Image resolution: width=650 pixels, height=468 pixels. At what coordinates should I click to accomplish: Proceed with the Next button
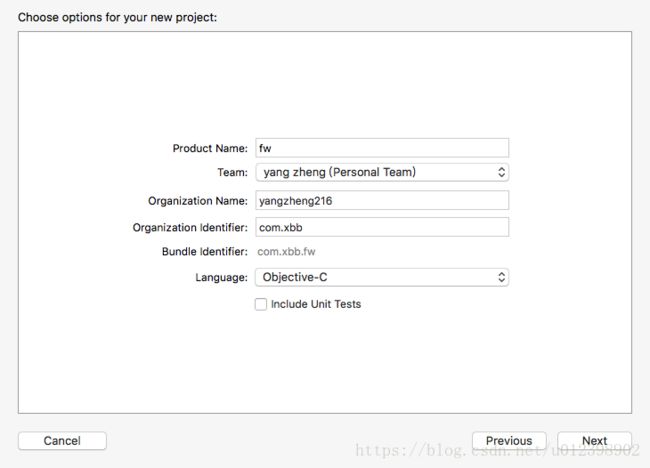(x=594, y=441)
